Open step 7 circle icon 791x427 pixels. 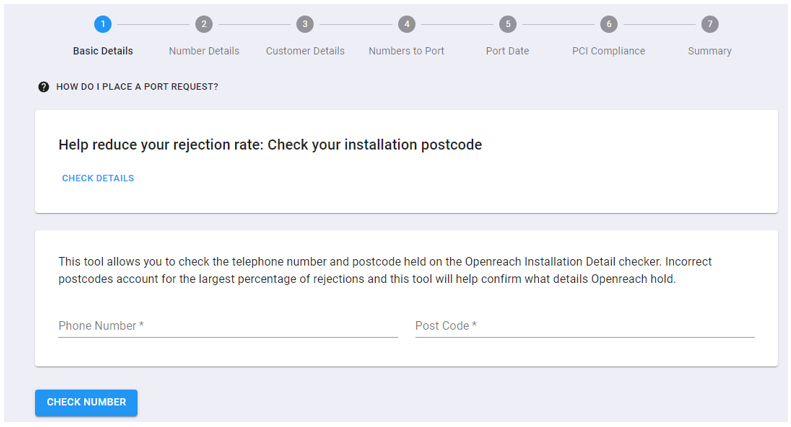click(710, 24)
